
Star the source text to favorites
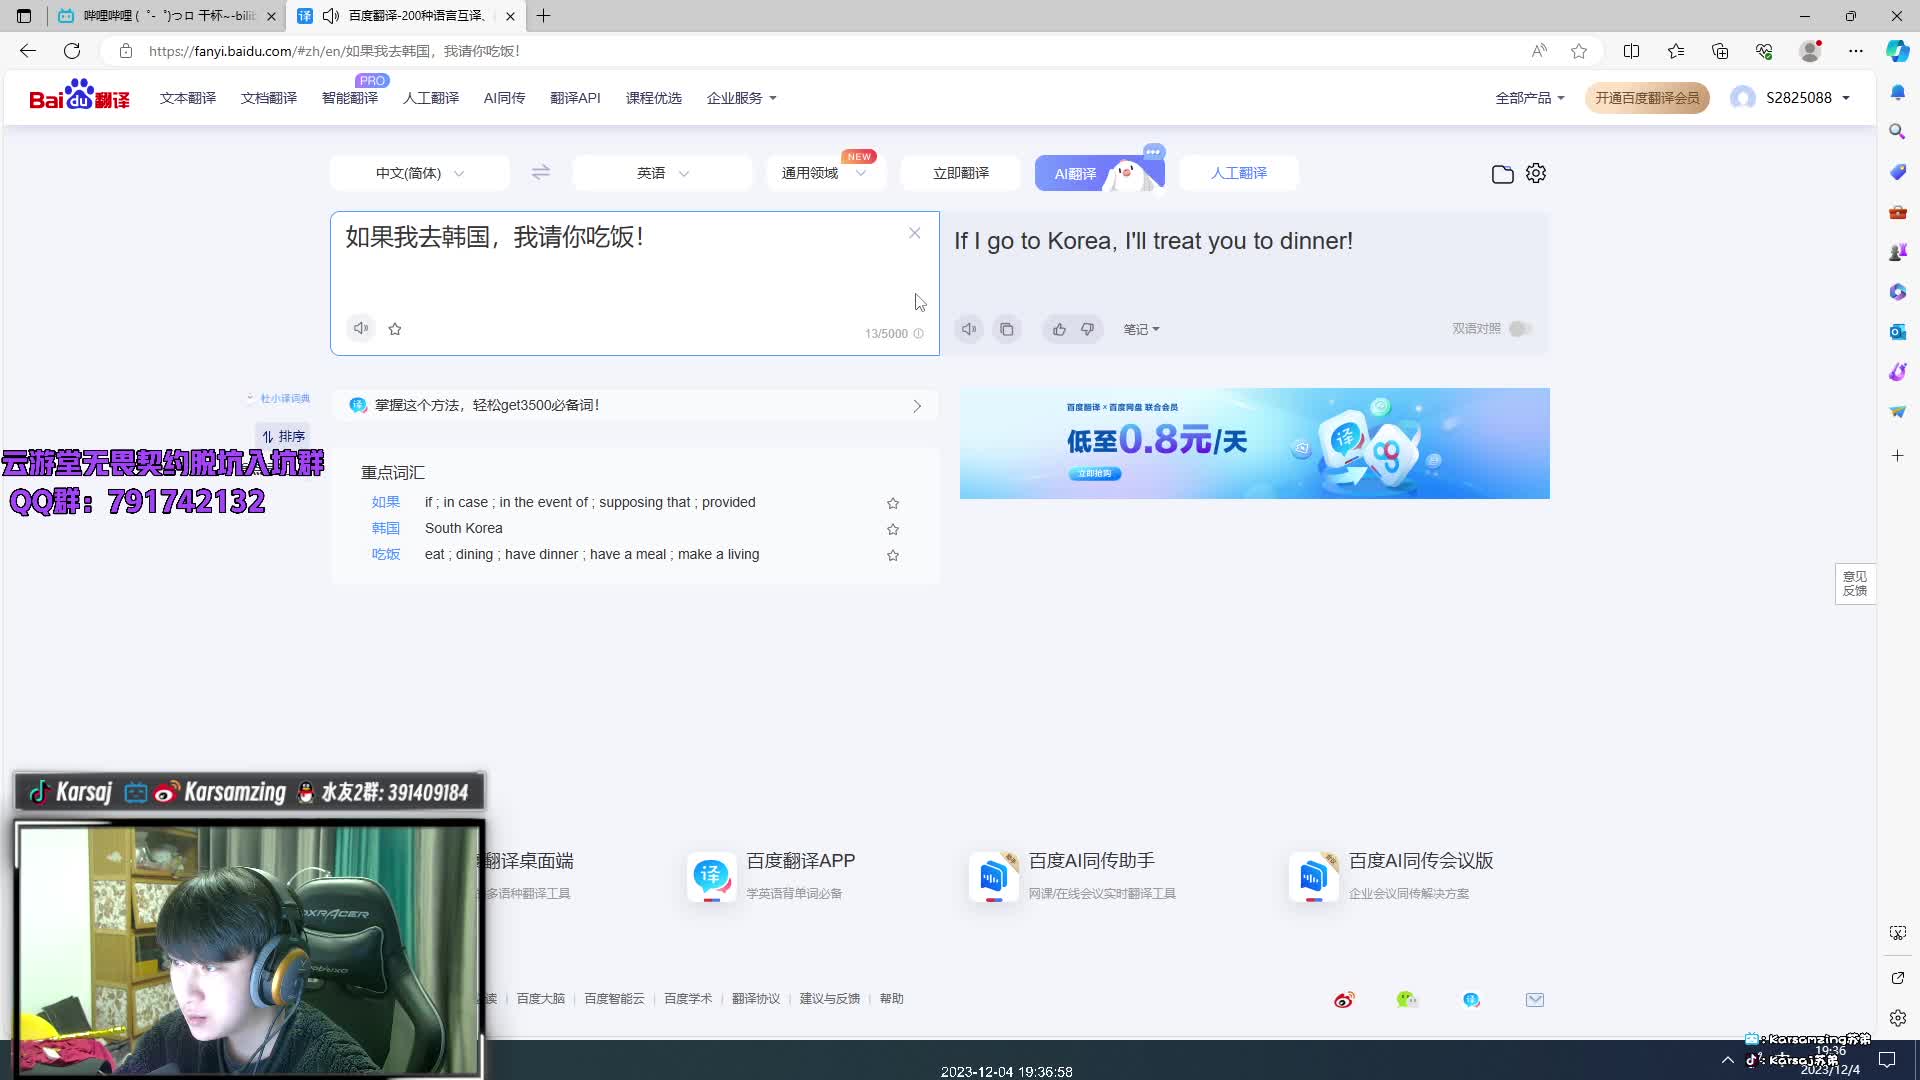point(395,329)
